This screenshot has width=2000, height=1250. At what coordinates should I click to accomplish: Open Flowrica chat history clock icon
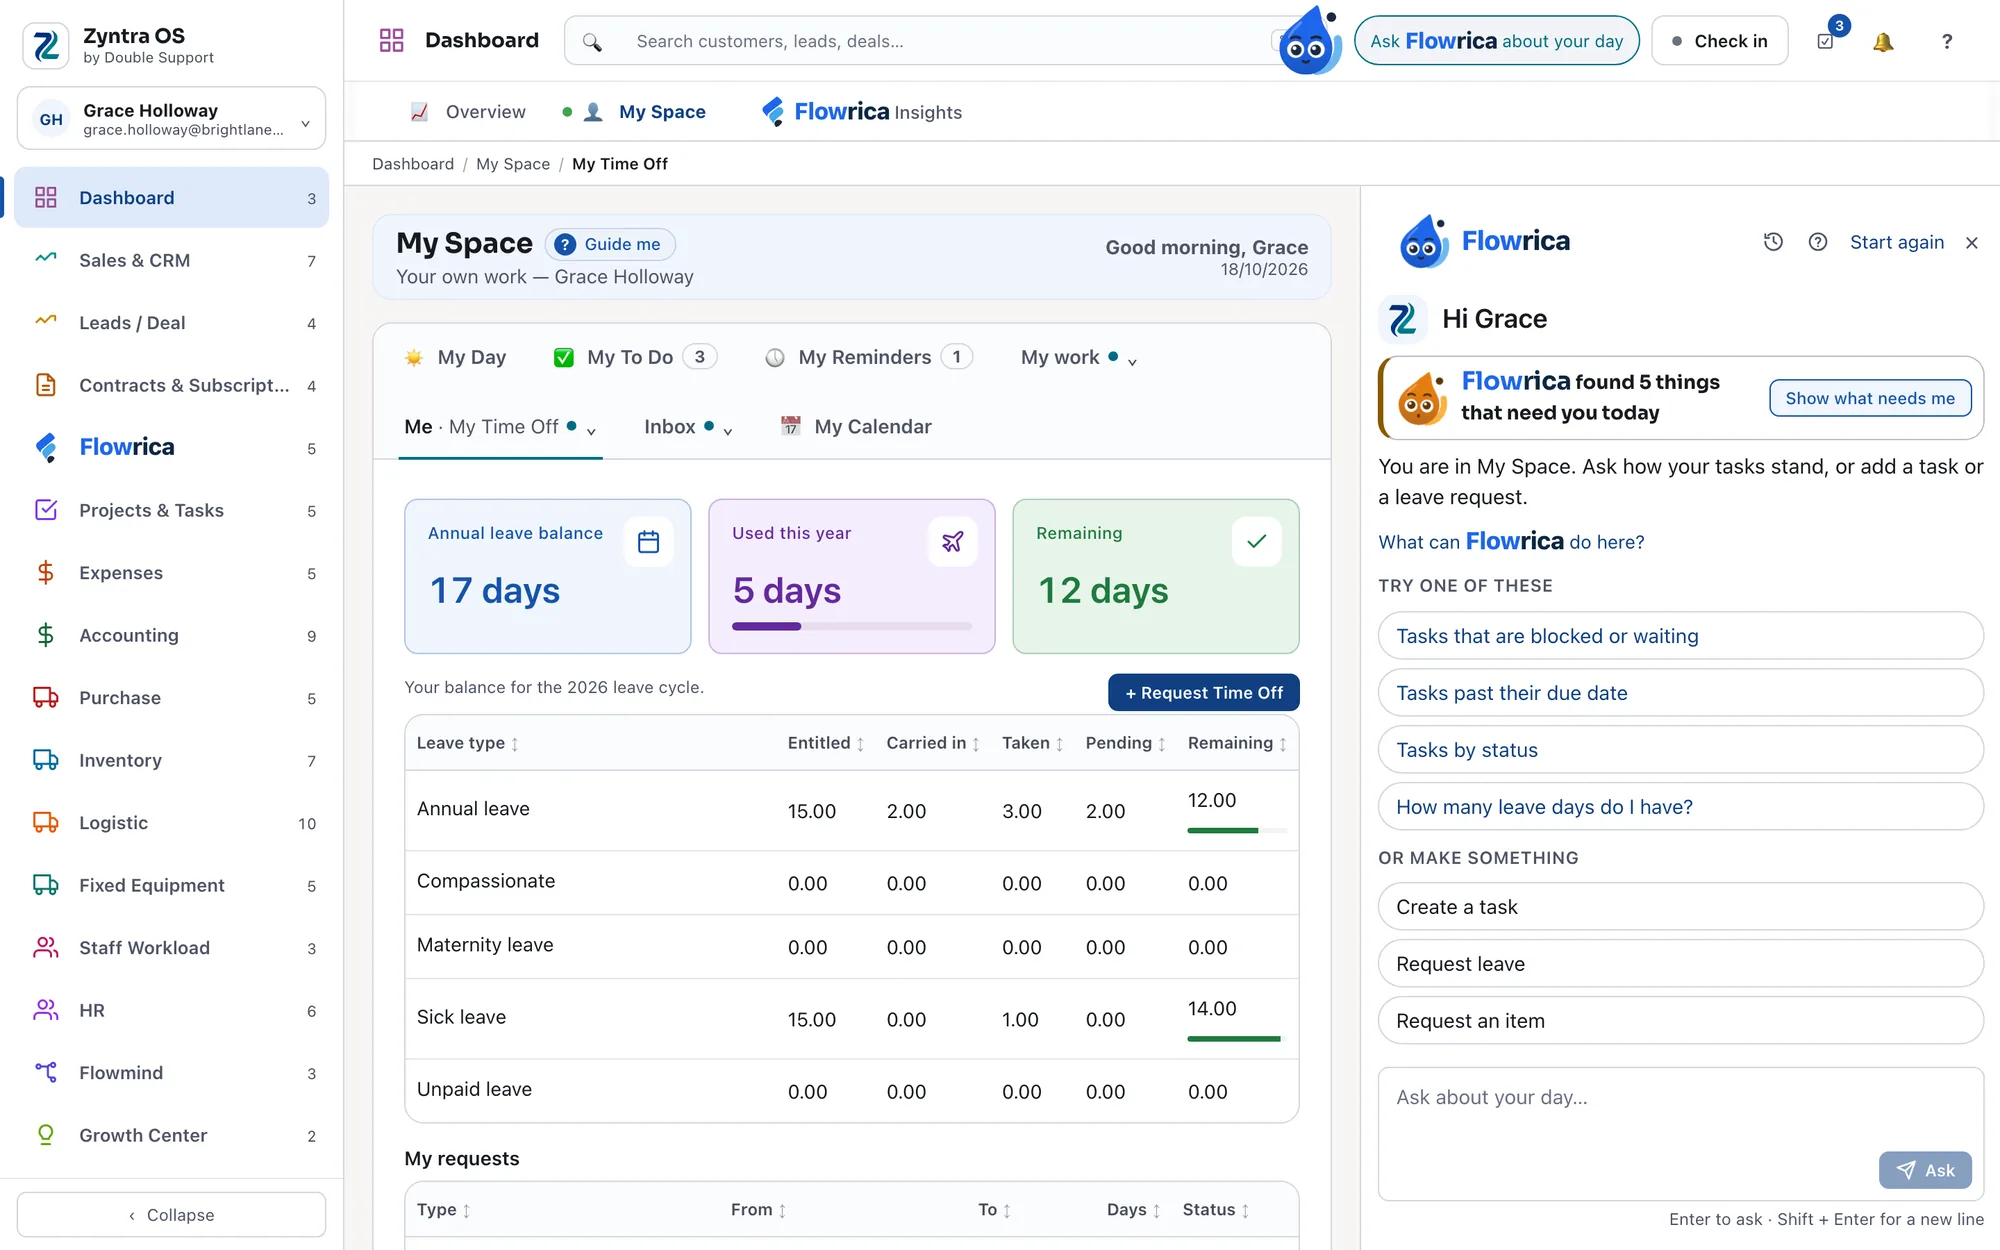click(x=1773, y=242)
